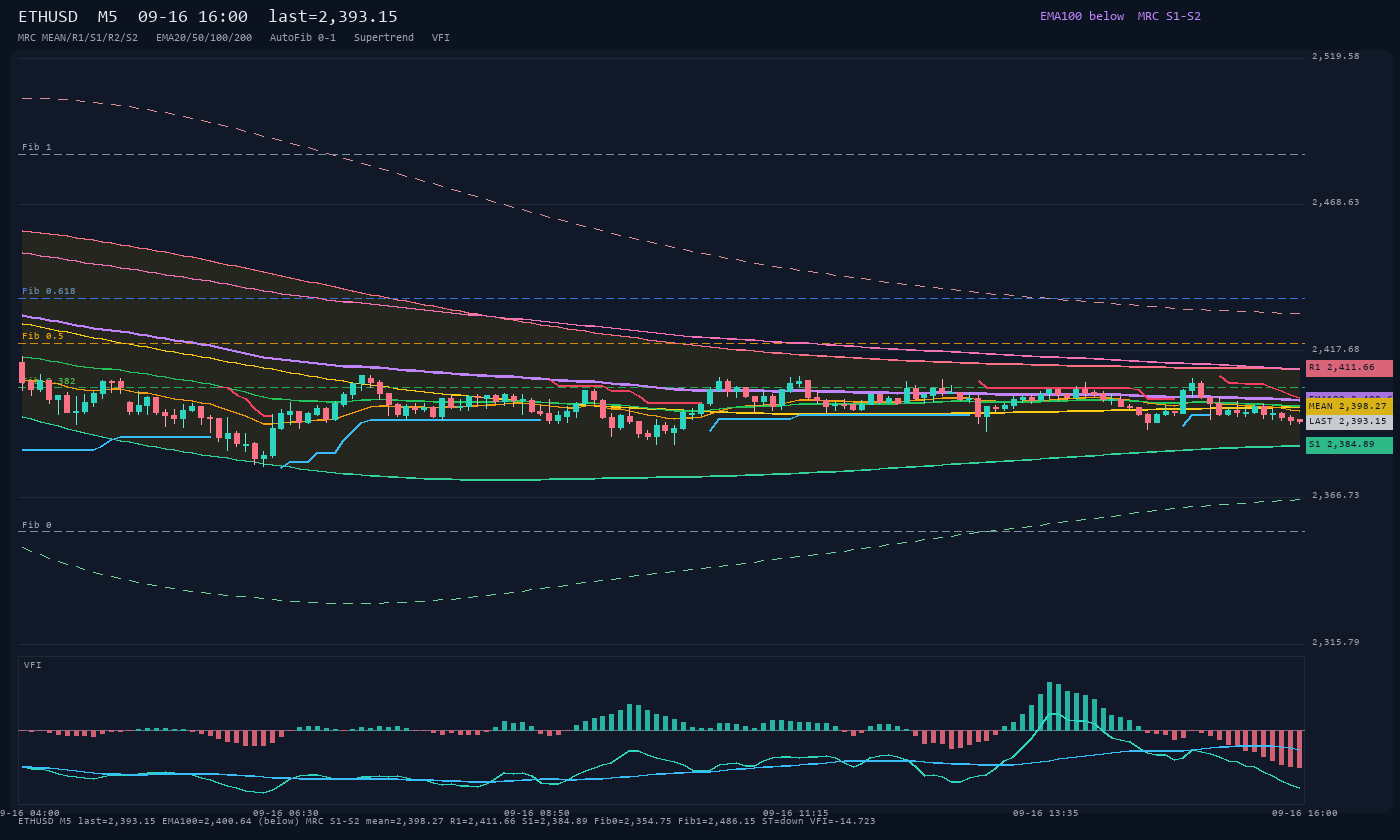Image resolution: width=1400 pixels, height=840 pixels.
Task: Select the Fib 0.618 level label
Action: (x=49, y=291)
